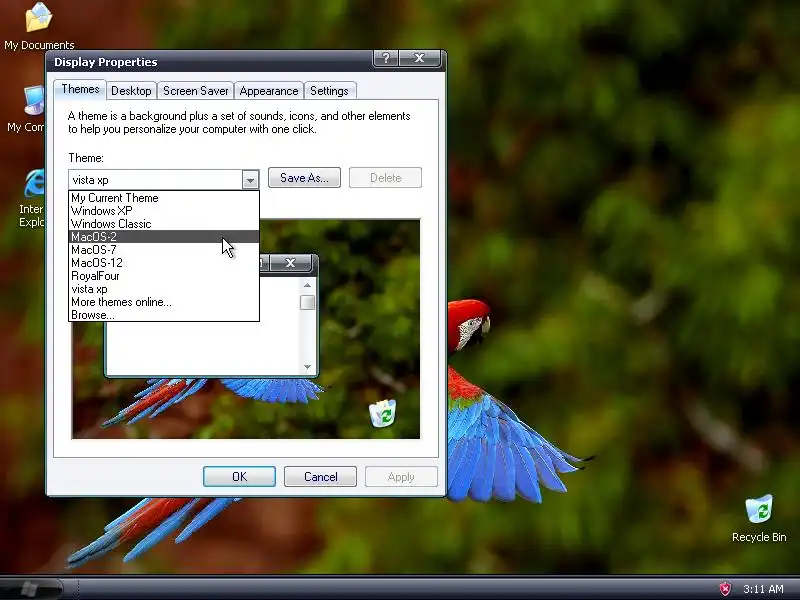Image resolution: width=800 pixels, height=600 pixels.
Task: Click the preview window's scroll up arrow
Action: [307, 285]
